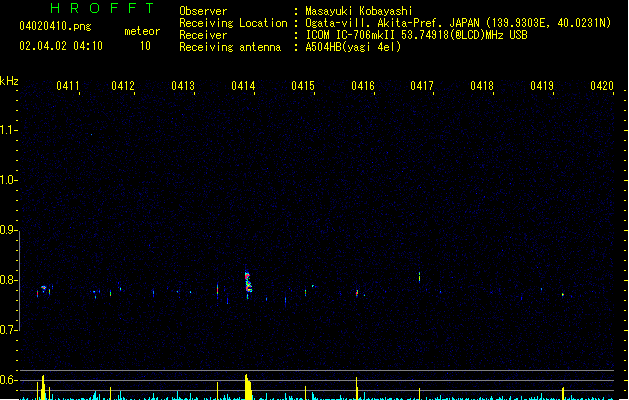This screenshot has width=629, height=400.
Task: Click the 0.7 kHz frequency label
Action: 7,330
